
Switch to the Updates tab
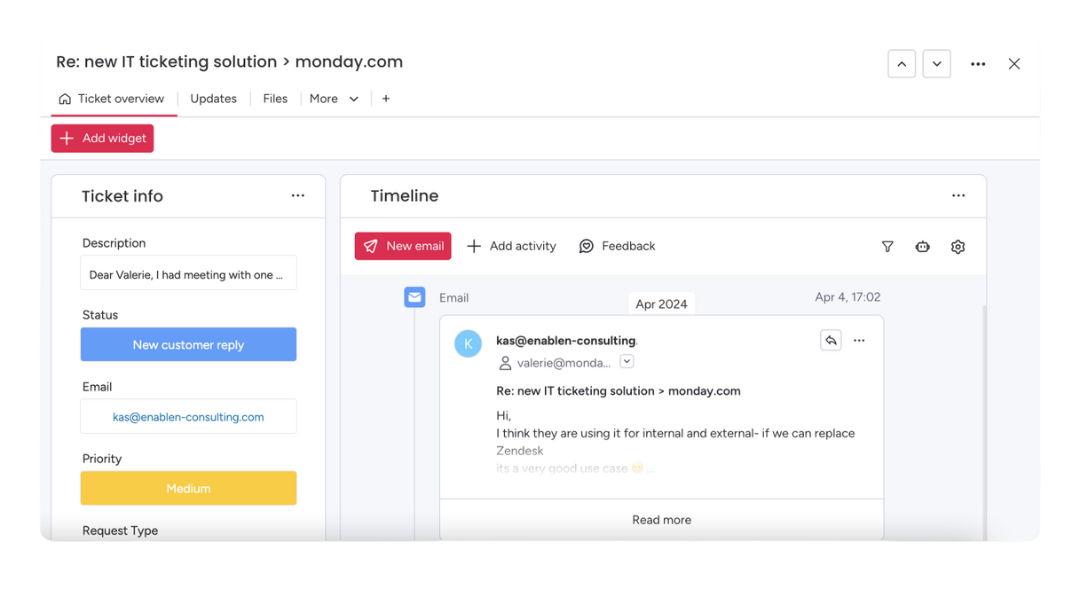[213, 99]
